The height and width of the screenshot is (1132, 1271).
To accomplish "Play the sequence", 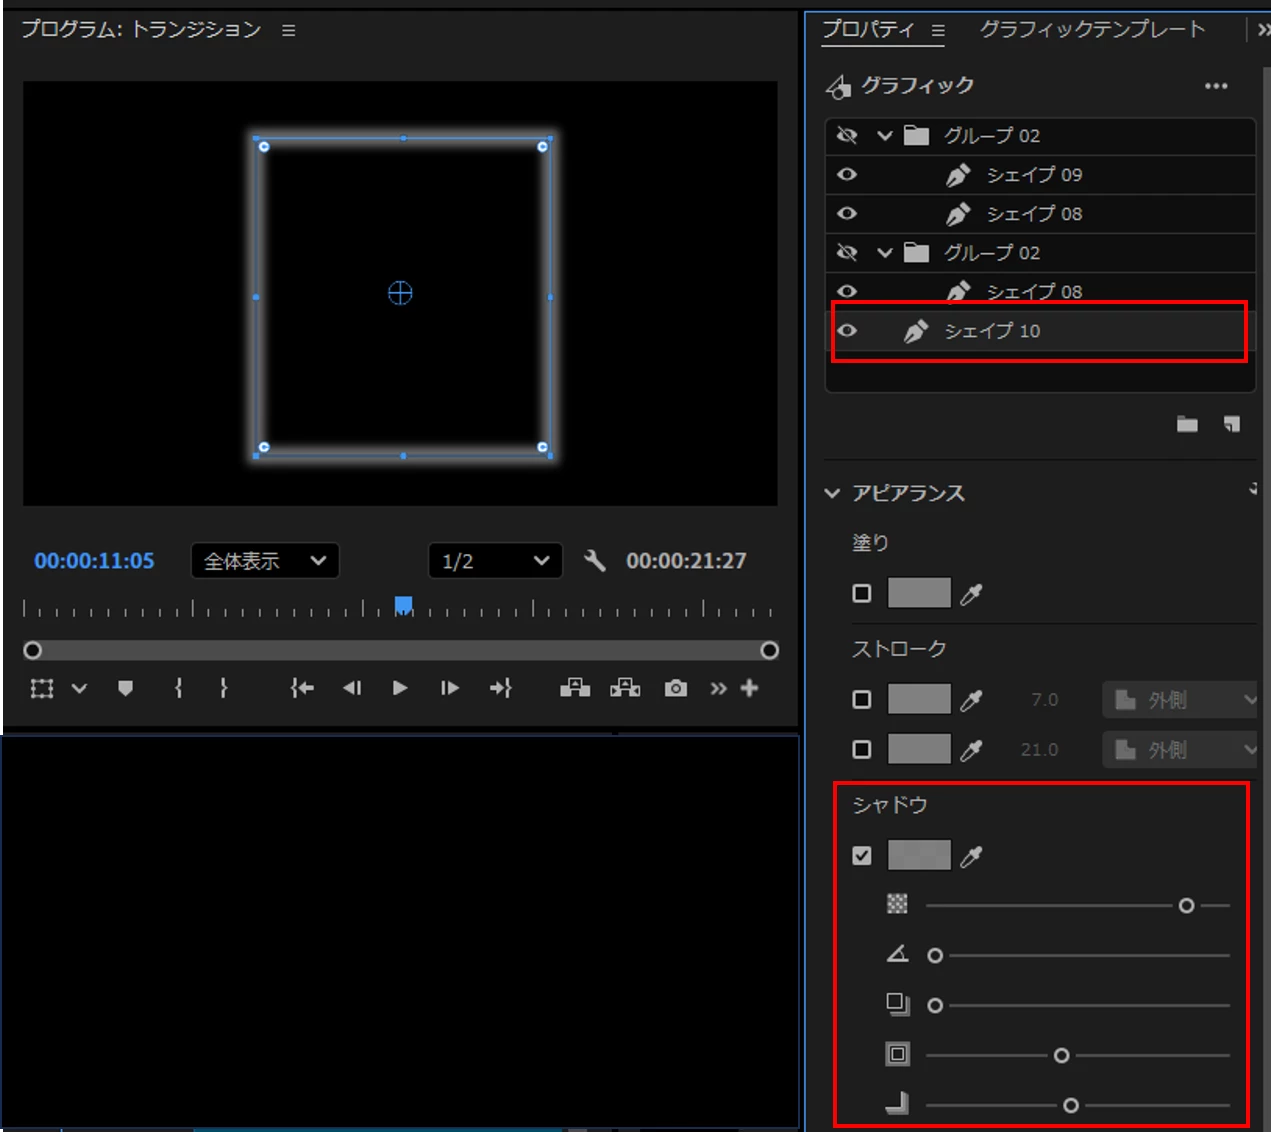I will pyautogui.click(x=400, y=688).
